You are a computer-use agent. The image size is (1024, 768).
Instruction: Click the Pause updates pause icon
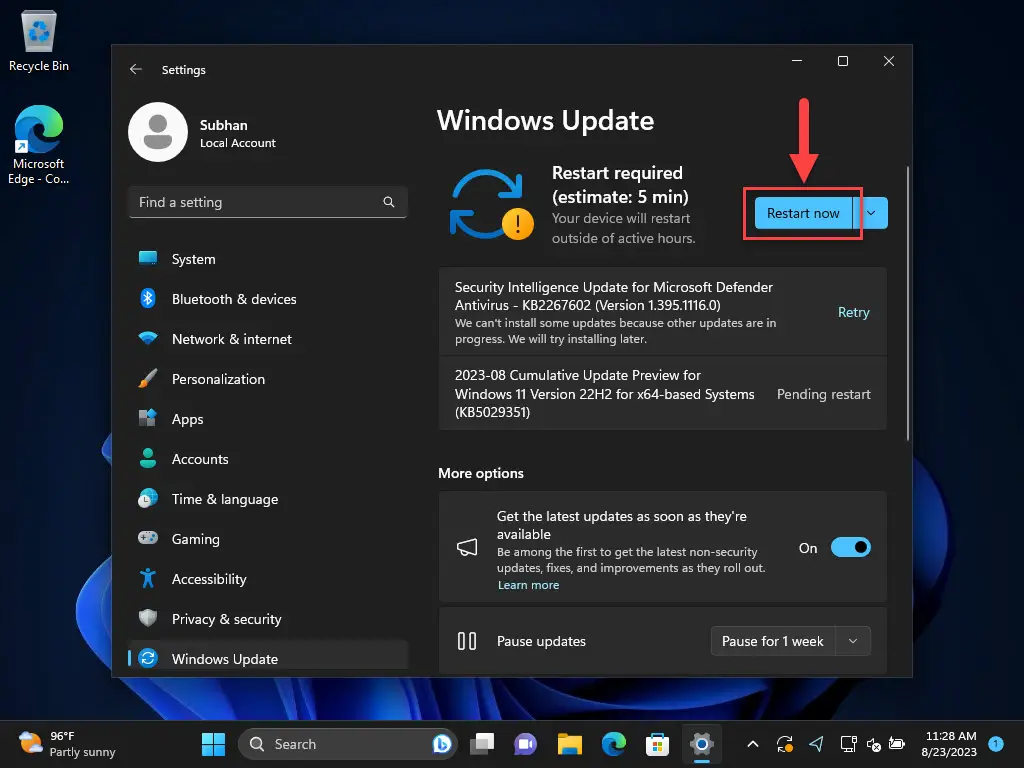click(467, 641)
